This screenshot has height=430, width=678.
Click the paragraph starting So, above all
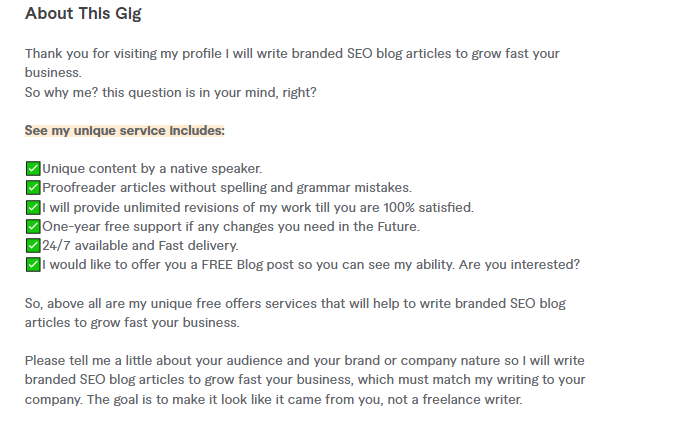(x=295, y=313)
